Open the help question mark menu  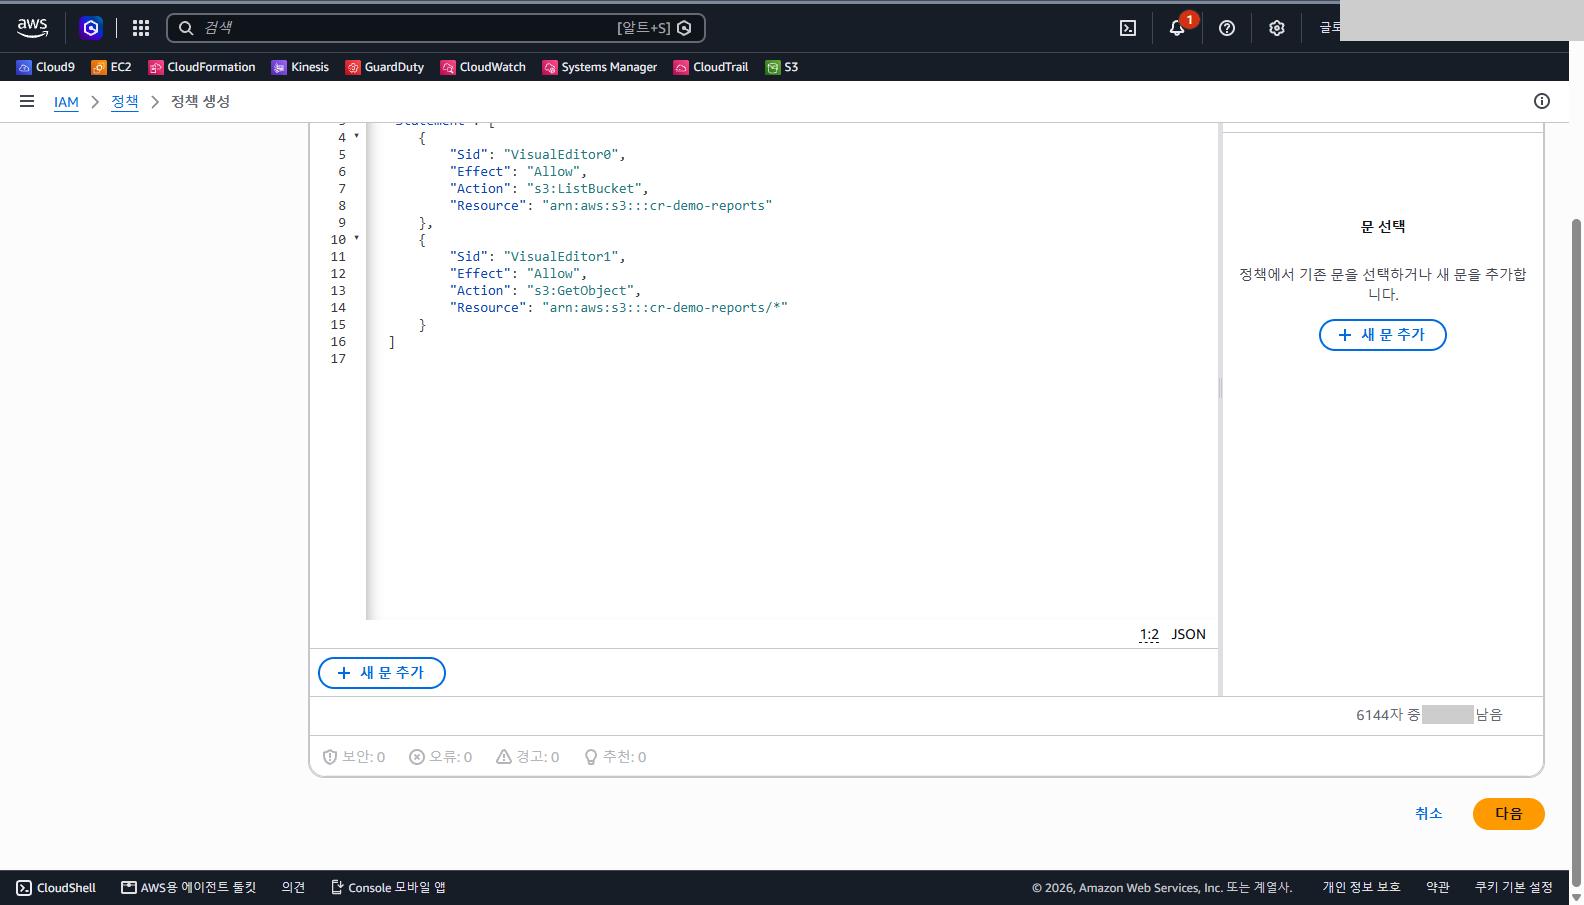[1227, 28]
